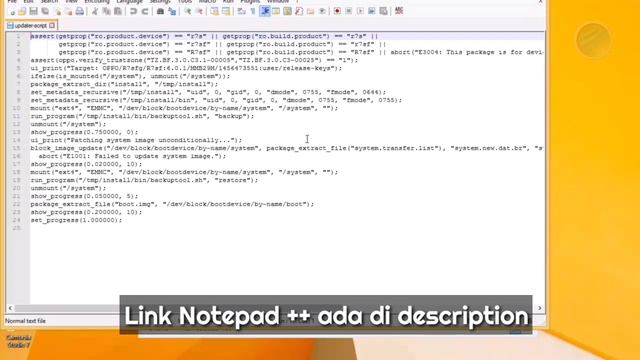
Task: Toggle synchronize vertical scrolling icon
Action: [x=214, y=11]
